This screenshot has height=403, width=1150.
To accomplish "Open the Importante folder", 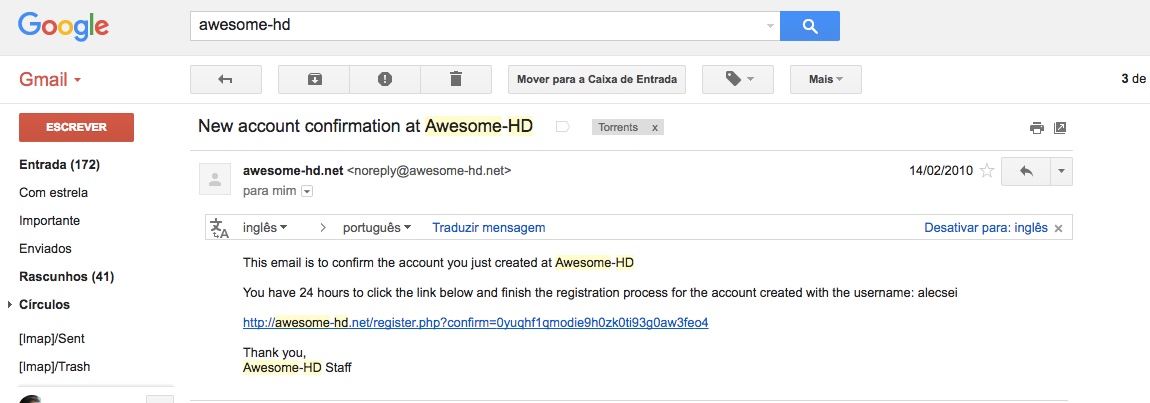I will [50, 220].
